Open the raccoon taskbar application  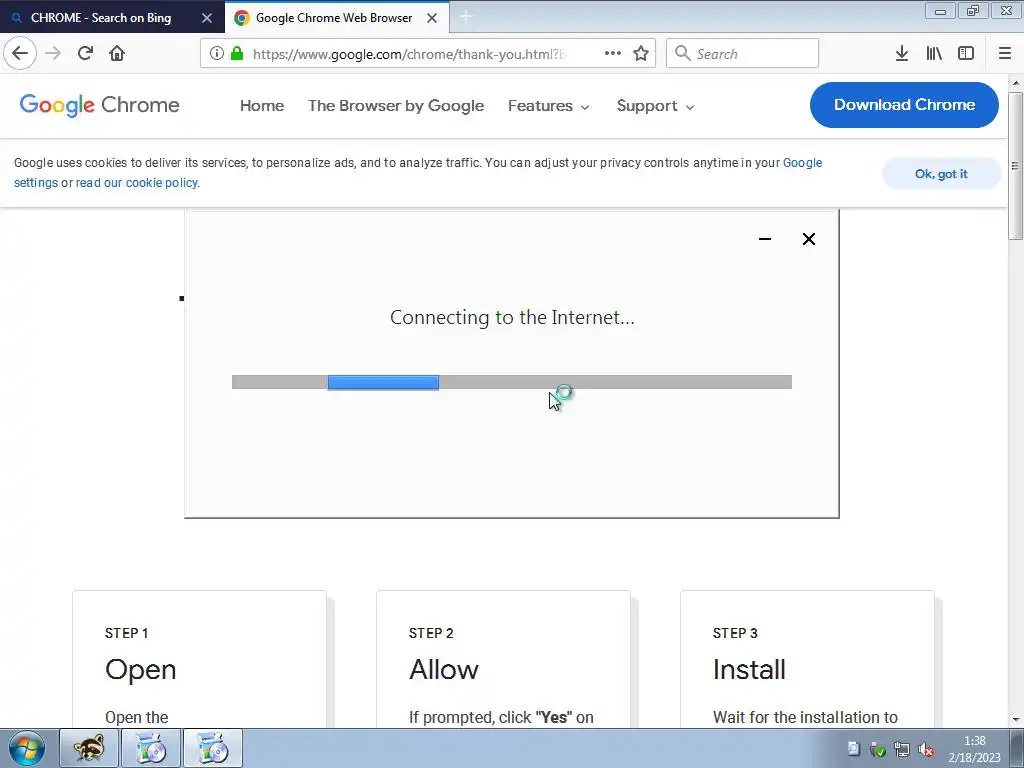pos(89,748)
